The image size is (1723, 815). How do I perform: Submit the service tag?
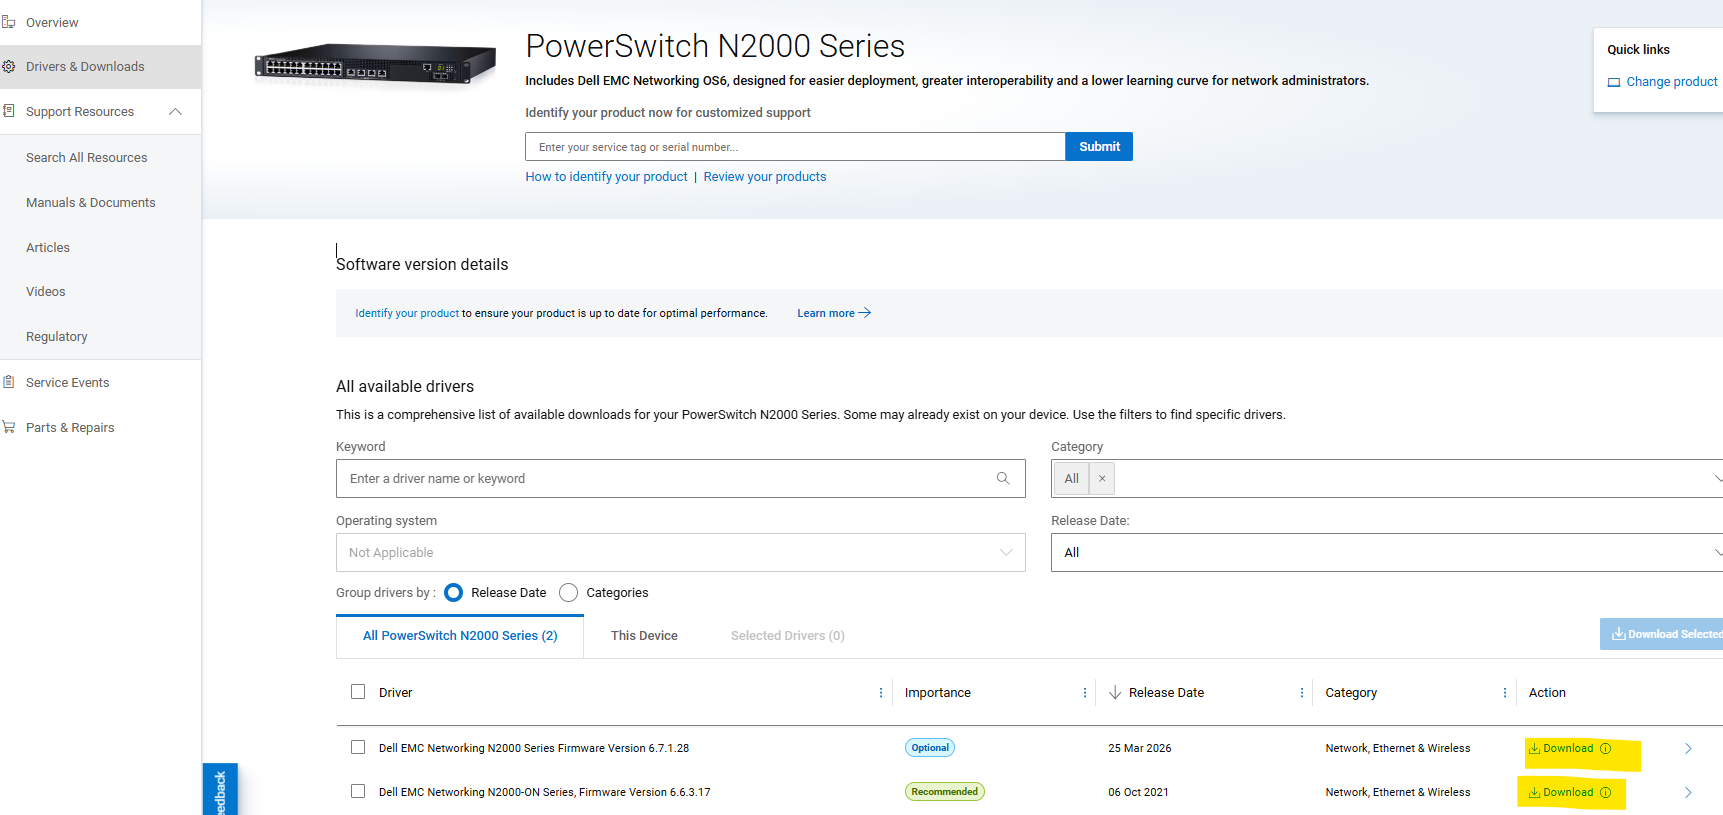coord(1099,147)
